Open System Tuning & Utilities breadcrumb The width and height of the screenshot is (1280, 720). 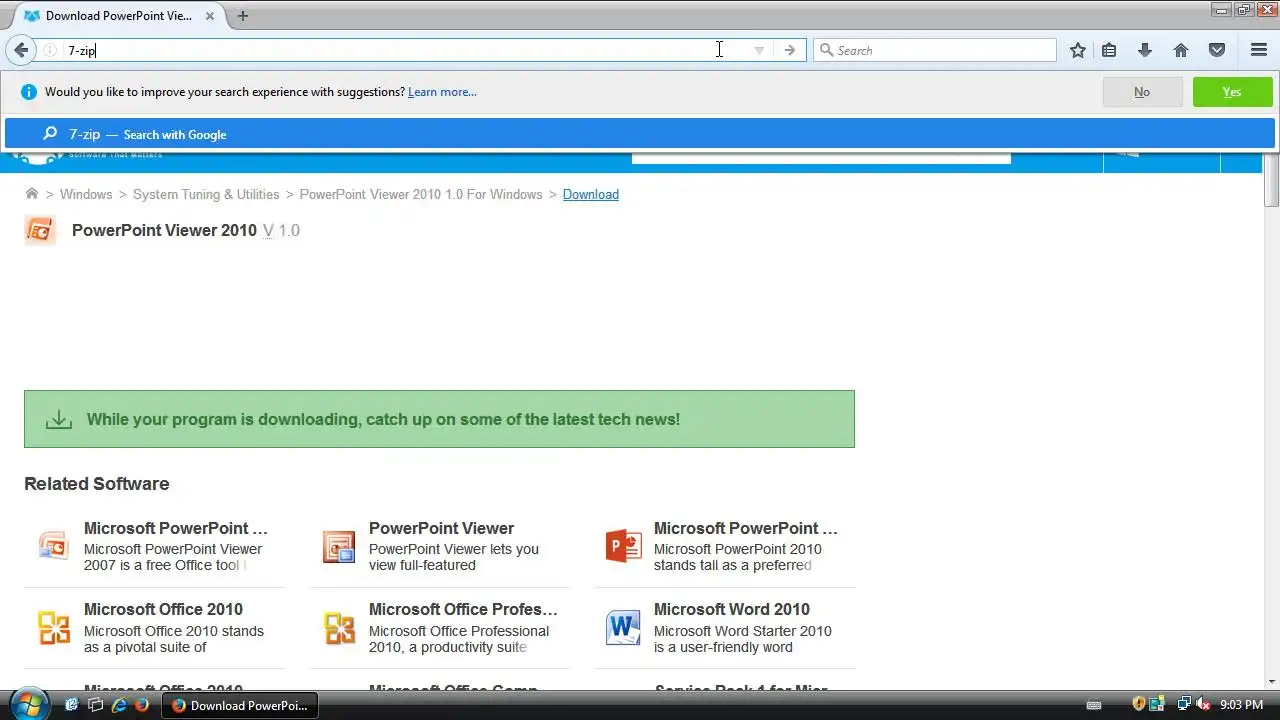[x=206, y=194]
